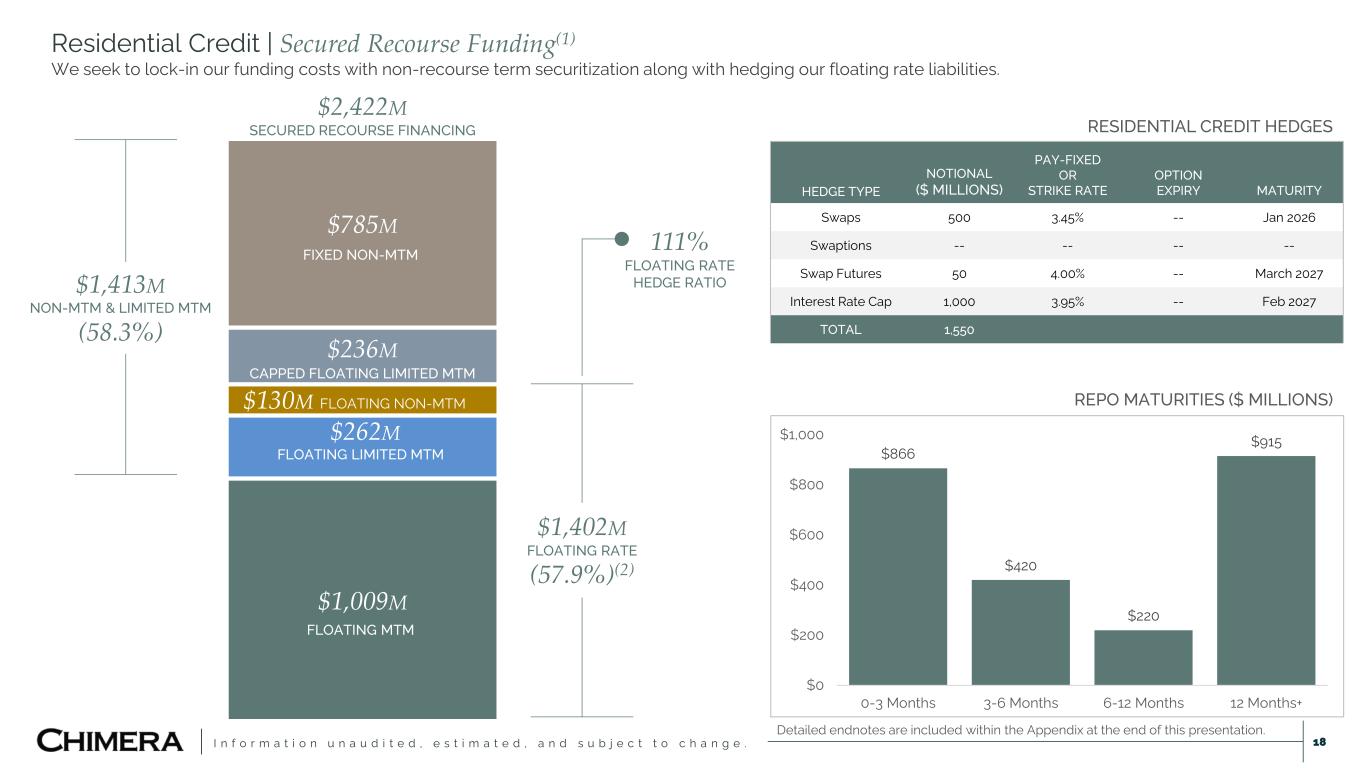Select the $785M Fixed Non-MTM block

click(362, 234)
